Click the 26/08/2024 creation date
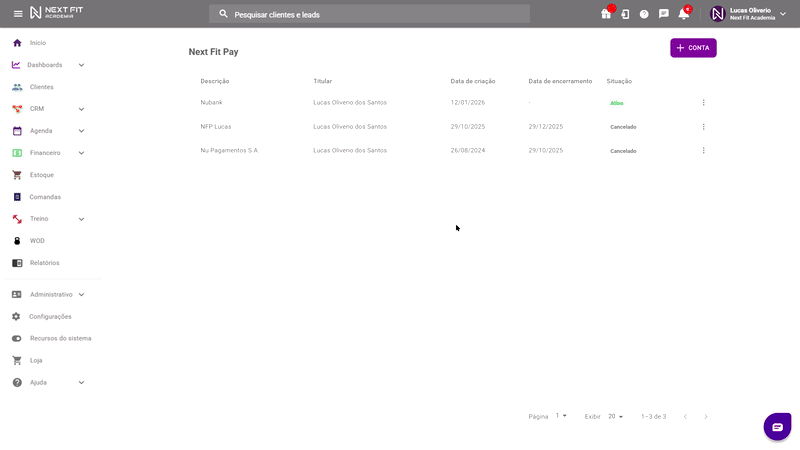This screenshot has width=800, height=450. tap(467, 151)
